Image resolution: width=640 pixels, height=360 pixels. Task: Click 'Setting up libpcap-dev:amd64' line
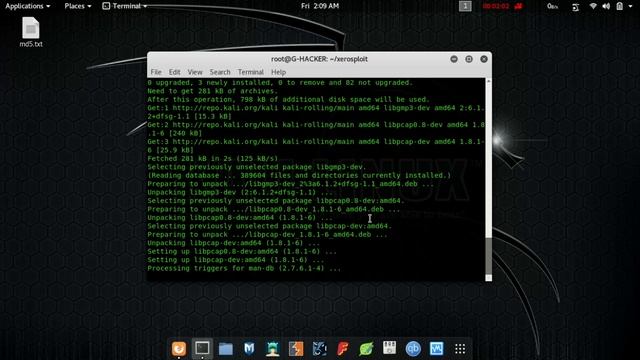click(236, 260)
